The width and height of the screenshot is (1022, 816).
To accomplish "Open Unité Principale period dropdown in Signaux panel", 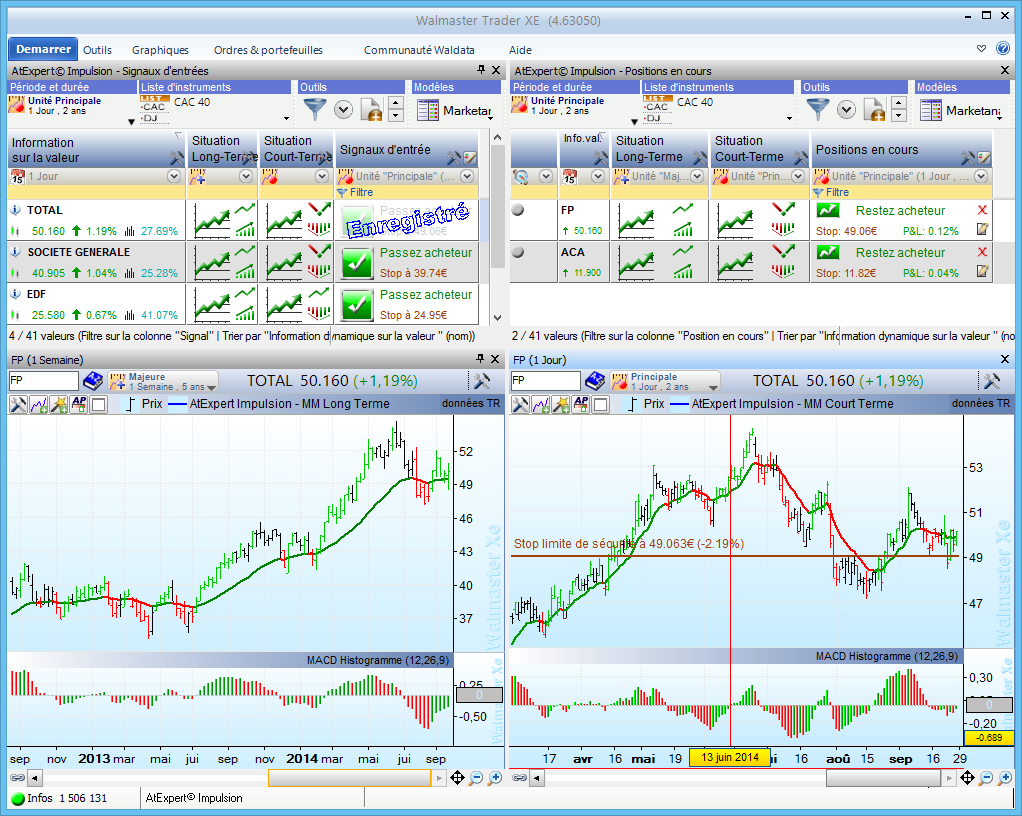I will [x=131, y=122].
